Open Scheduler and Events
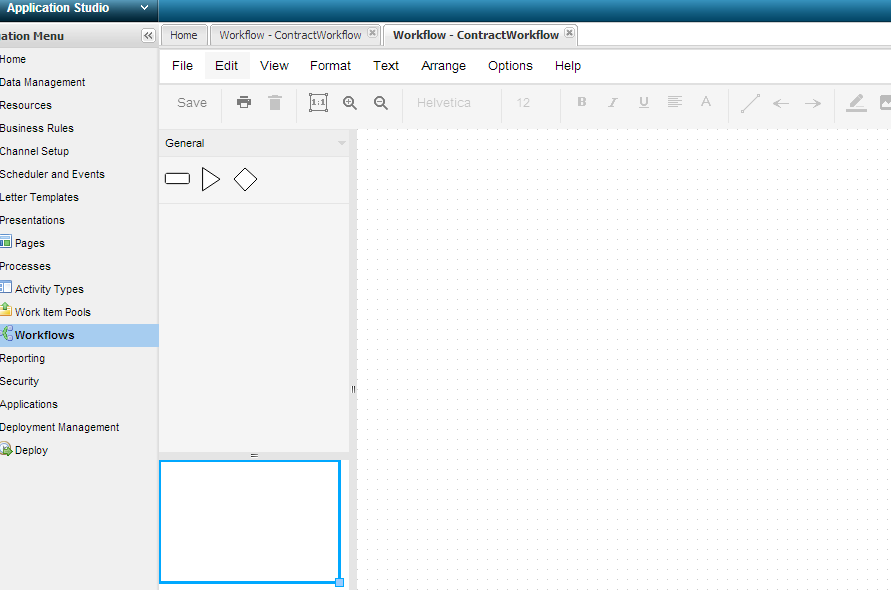This screenshot has height=590, width=891. (53, 174)
